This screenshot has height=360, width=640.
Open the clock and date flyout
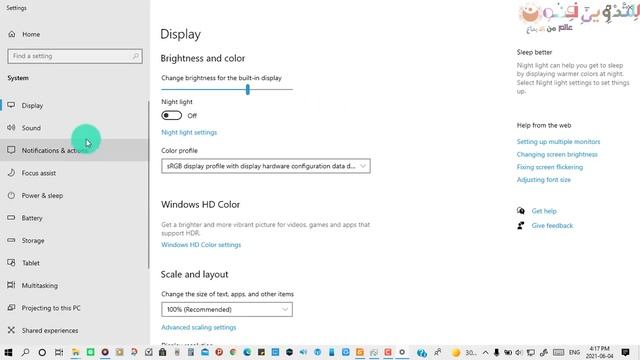click(600, 352)
